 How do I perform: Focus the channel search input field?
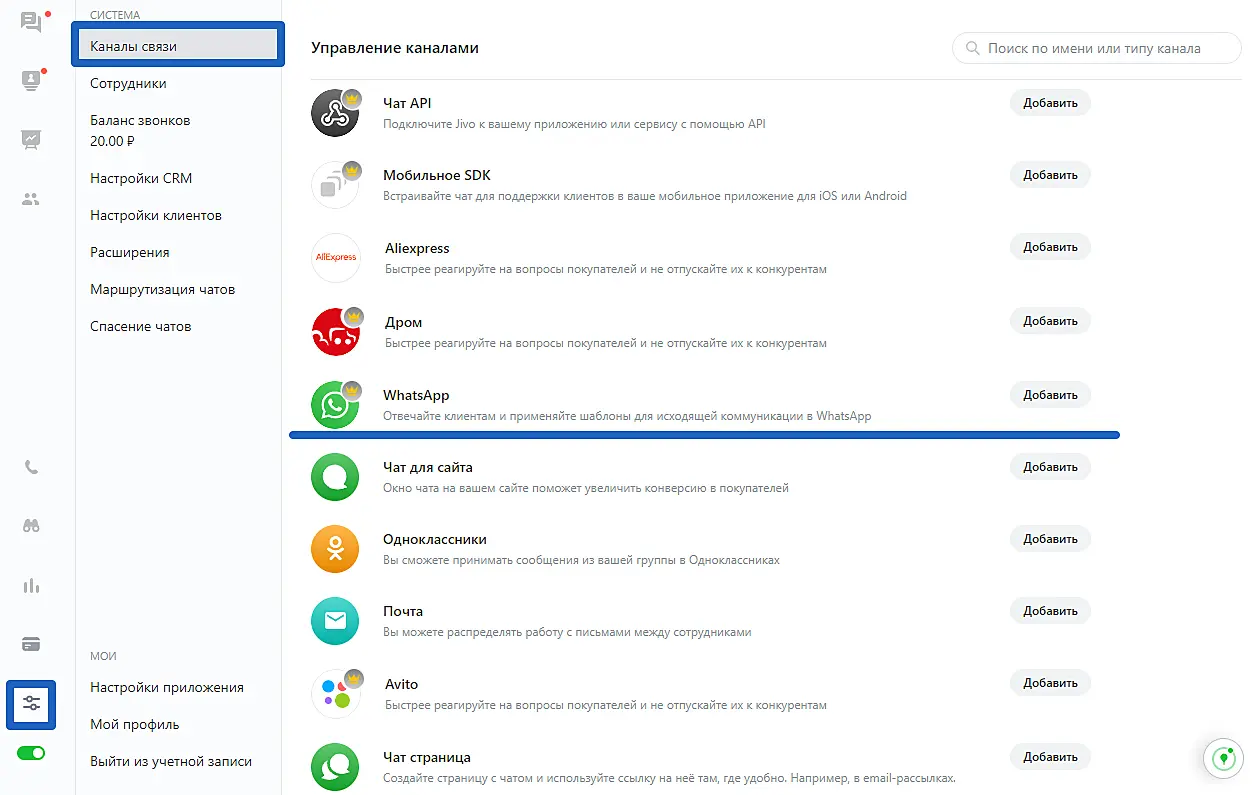coord(1100,48)
